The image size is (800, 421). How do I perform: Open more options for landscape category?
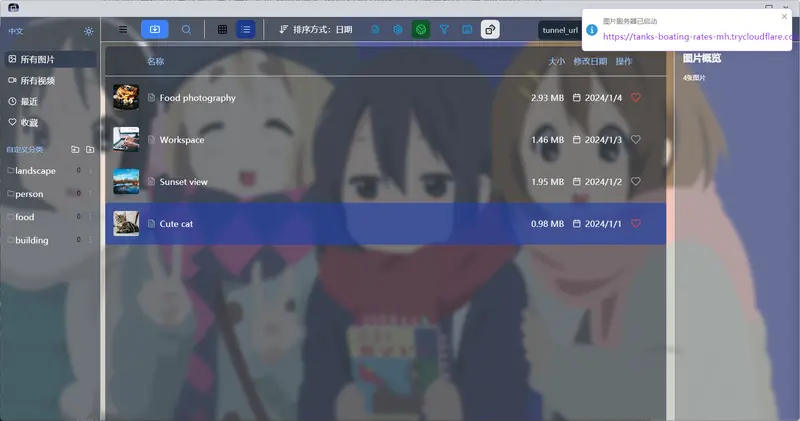(x=91, y=170)
